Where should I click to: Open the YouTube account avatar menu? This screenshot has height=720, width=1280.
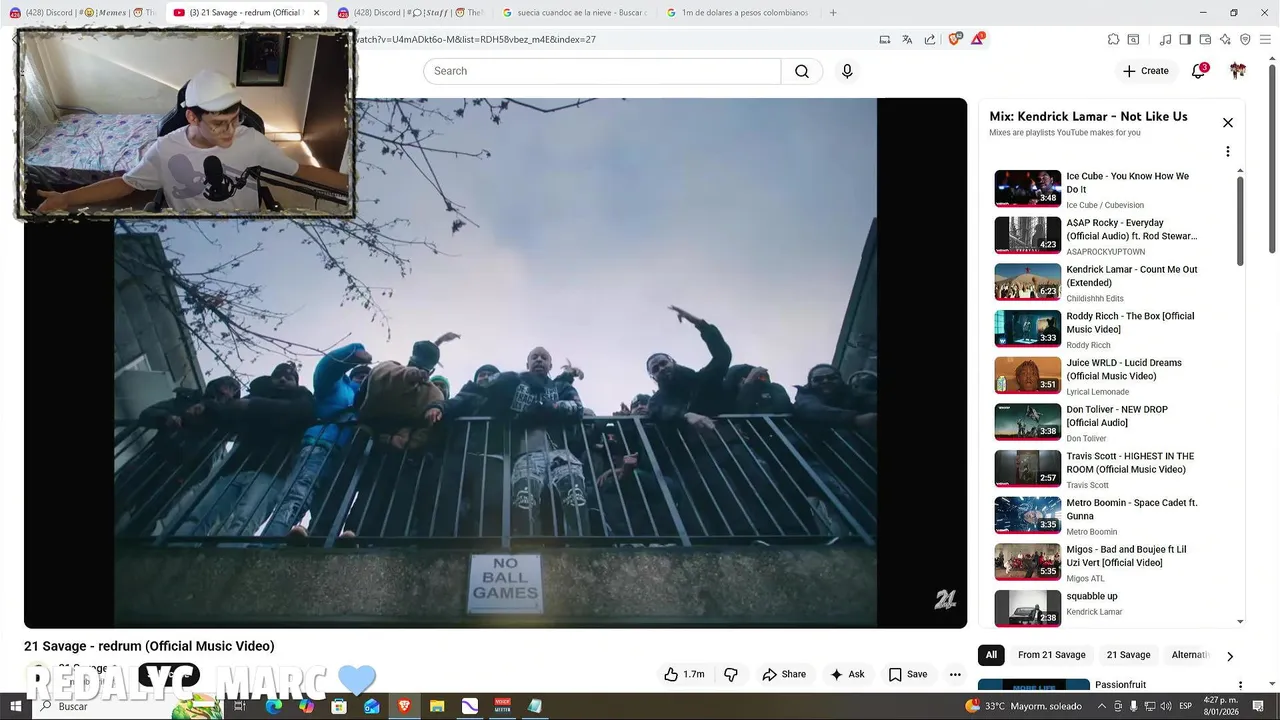tap(1238, 71)
